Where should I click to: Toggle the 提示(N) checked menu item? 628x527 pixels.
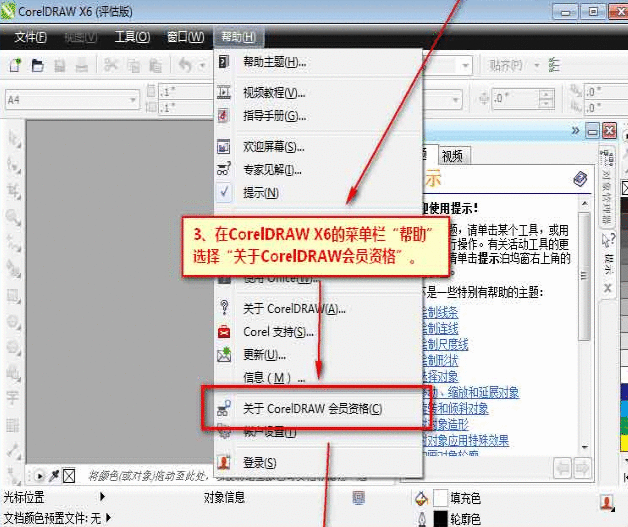tap(318, 193)
